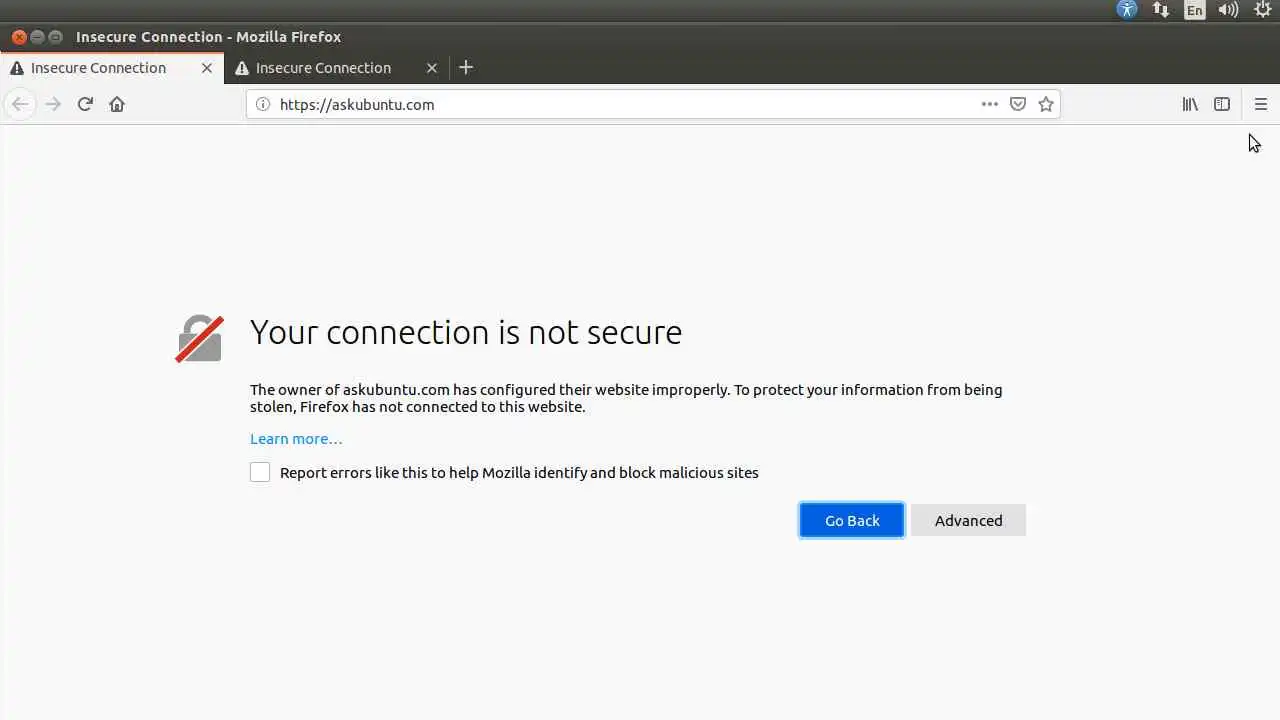Image resolution: width=1280 pixels, height=720 pixels.
Task: Go to Firefox home page icon
Action: [117, 104]
